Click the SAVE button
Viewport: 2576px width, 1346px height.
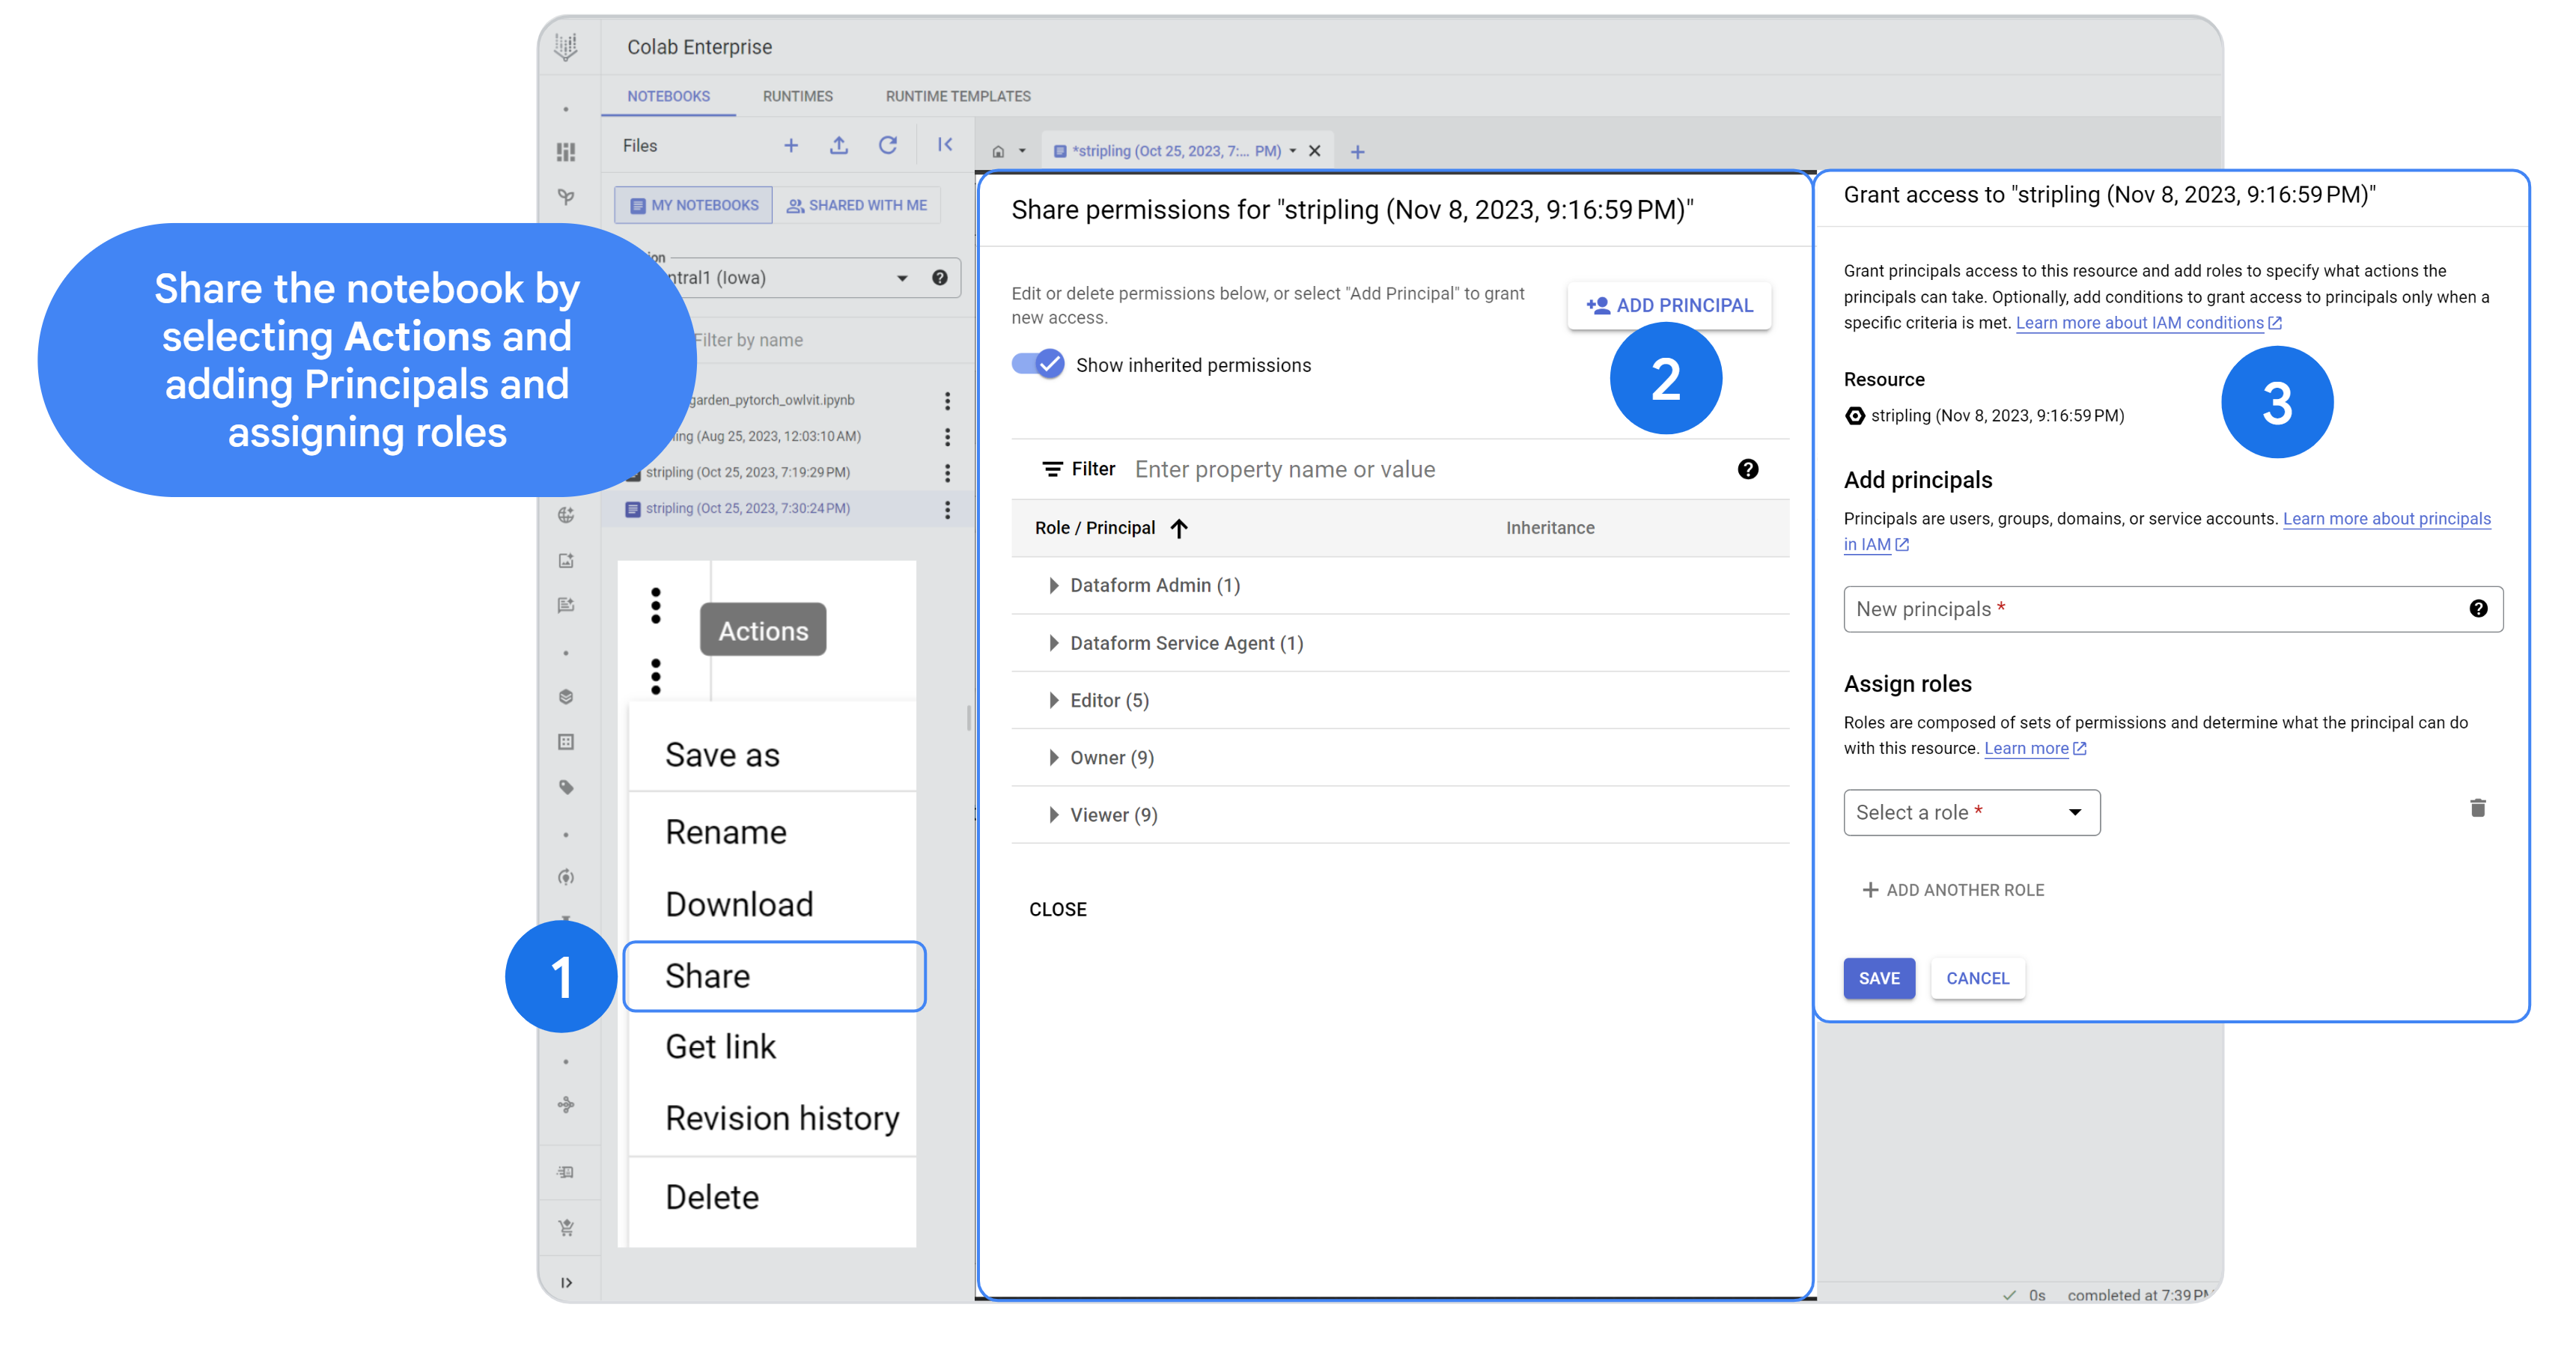tap(1879, 976)
